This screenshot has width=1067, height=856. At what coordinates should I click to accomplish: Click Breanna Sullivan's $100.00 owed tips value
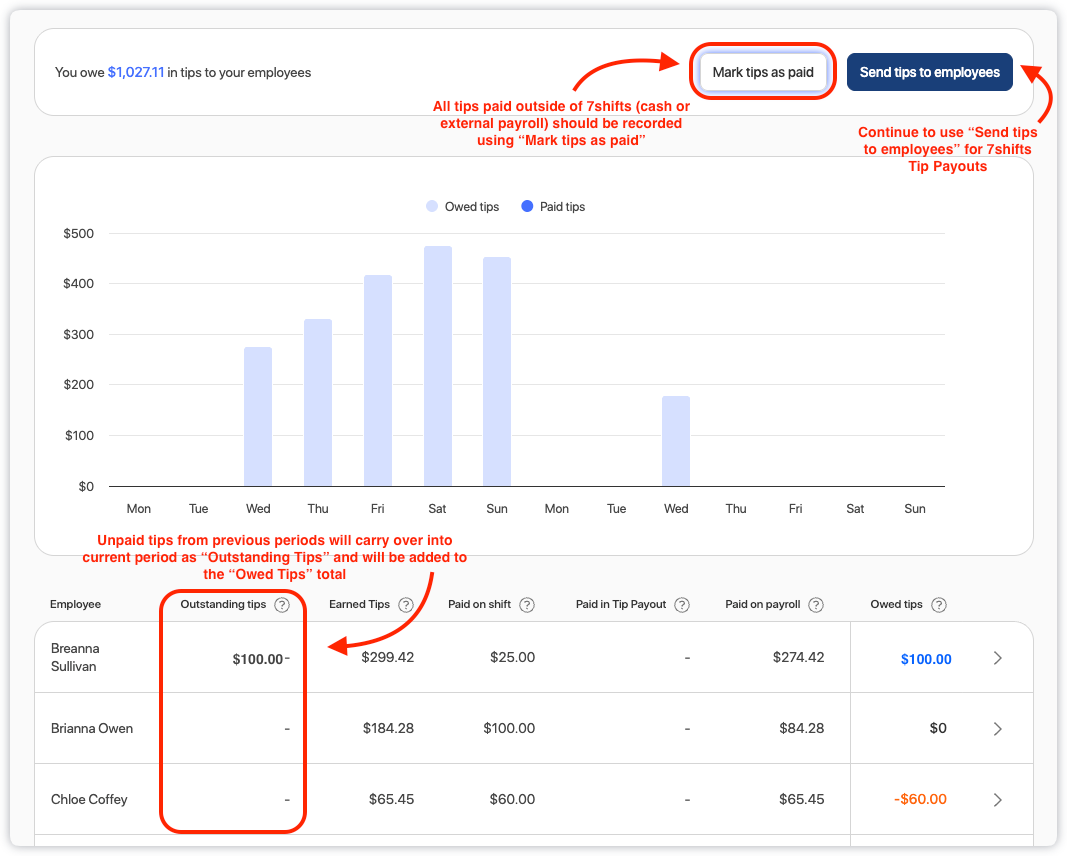click(925, 659)
